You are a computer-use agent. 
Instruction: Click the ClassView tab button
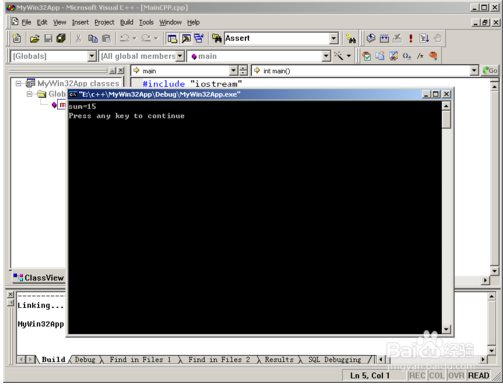[x=39, y=278]
